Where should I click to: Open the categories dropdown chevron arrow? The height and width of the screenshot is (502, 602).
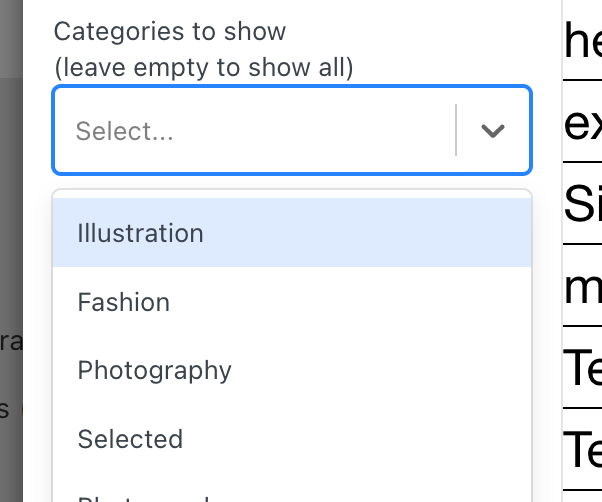click(x=492, y=131)
